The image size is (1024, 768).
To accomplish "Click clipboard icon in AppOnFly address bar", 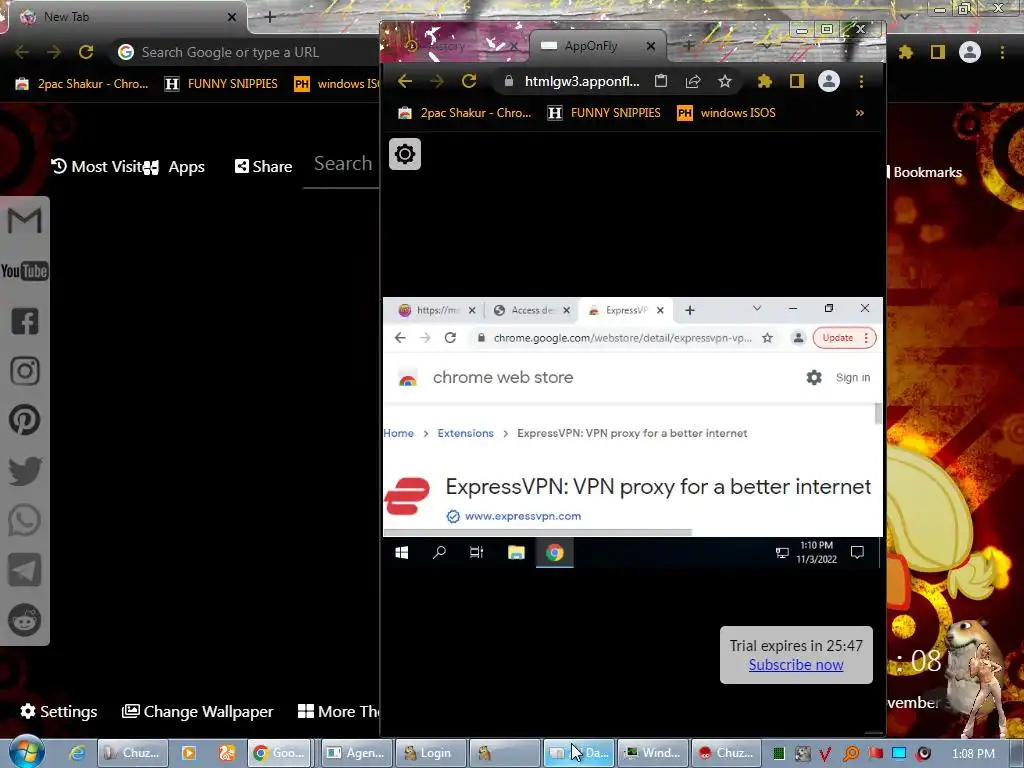I will (661, 81).
